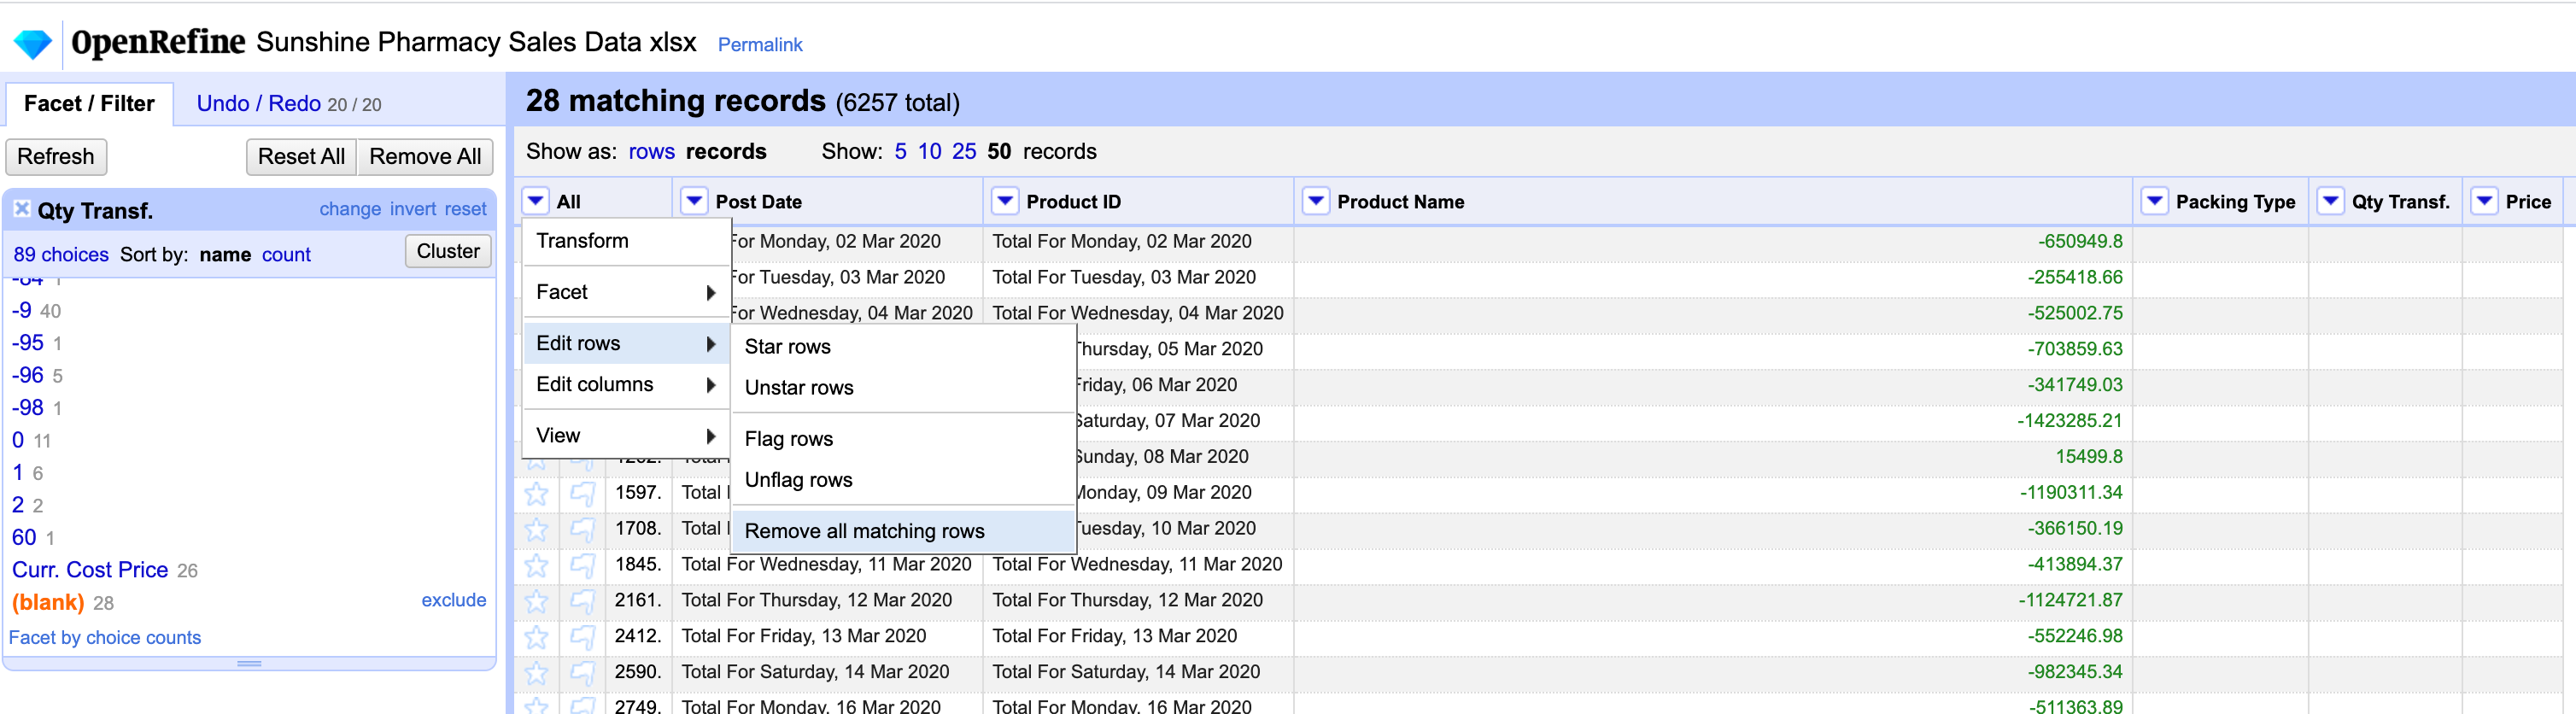The height and width of the screenshot is (714, 2576).
Task: Close the Qty Transf. facet
Action: coord(22,209)
